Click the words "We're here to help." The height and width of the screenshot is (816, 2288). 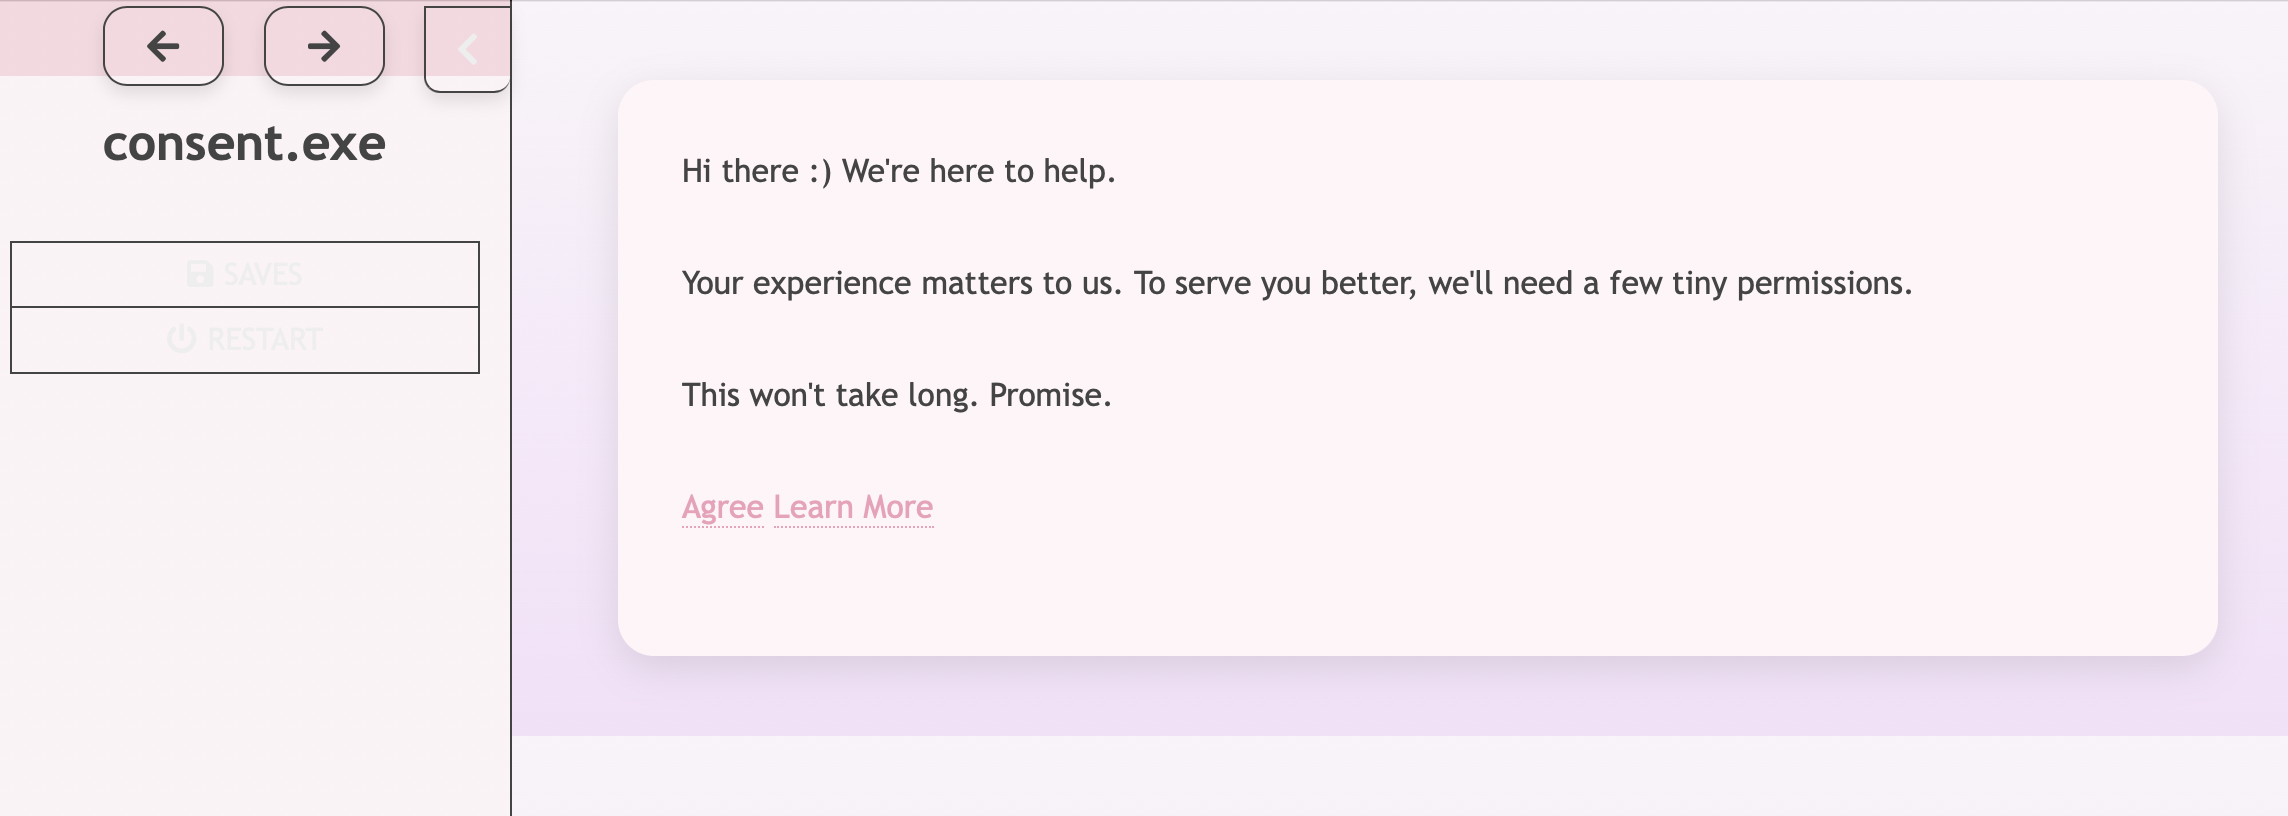click(978, 171)
